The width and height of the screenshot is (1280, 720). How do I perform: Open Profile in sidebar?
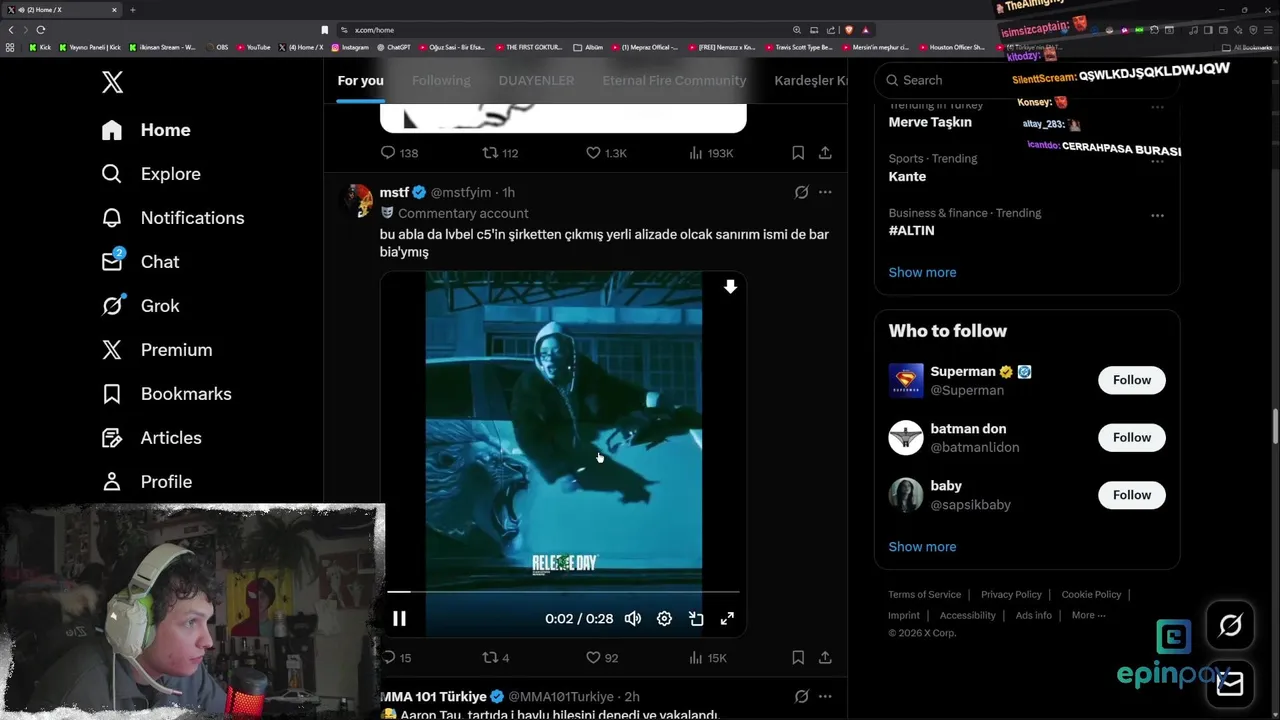tap(147, 482)
